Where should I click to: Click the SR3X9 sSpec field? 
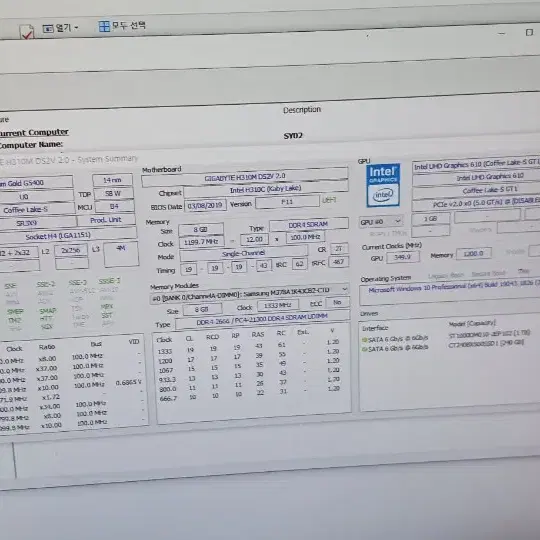(x=38, y=223)
